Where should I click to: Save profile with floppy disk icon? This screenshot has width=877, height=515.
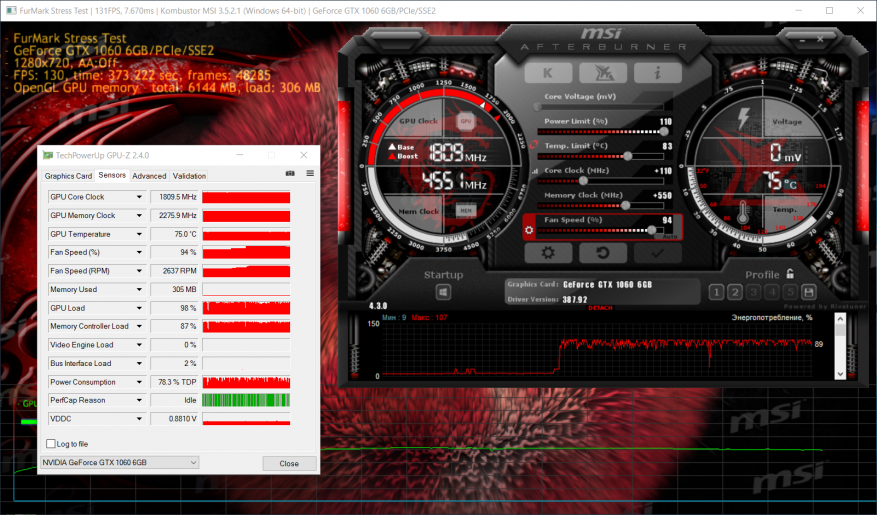(x=809, y=292)
